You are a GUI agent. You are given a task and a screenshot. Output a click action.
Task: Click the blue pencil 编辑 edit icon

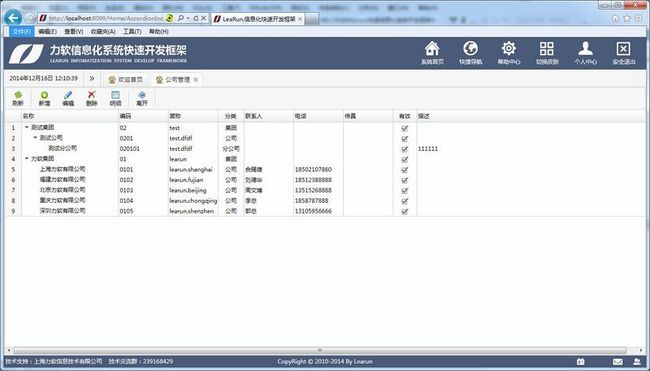coord(68,95)
